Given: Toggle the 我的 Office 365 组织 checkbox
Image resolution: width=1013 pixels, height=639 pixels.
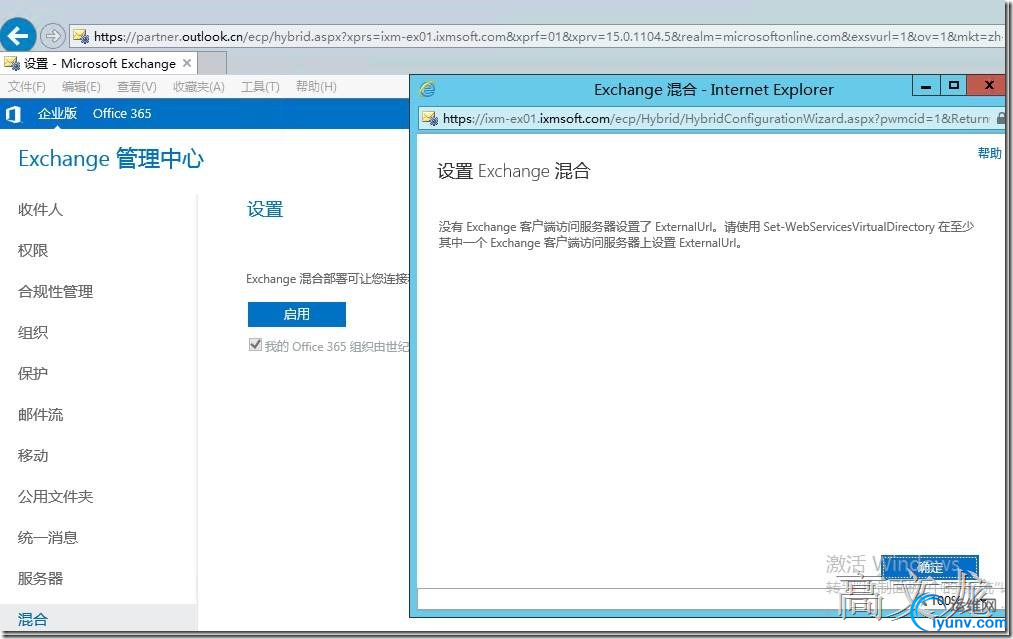Looking at the screenshot, I should [x=255, y=345].
